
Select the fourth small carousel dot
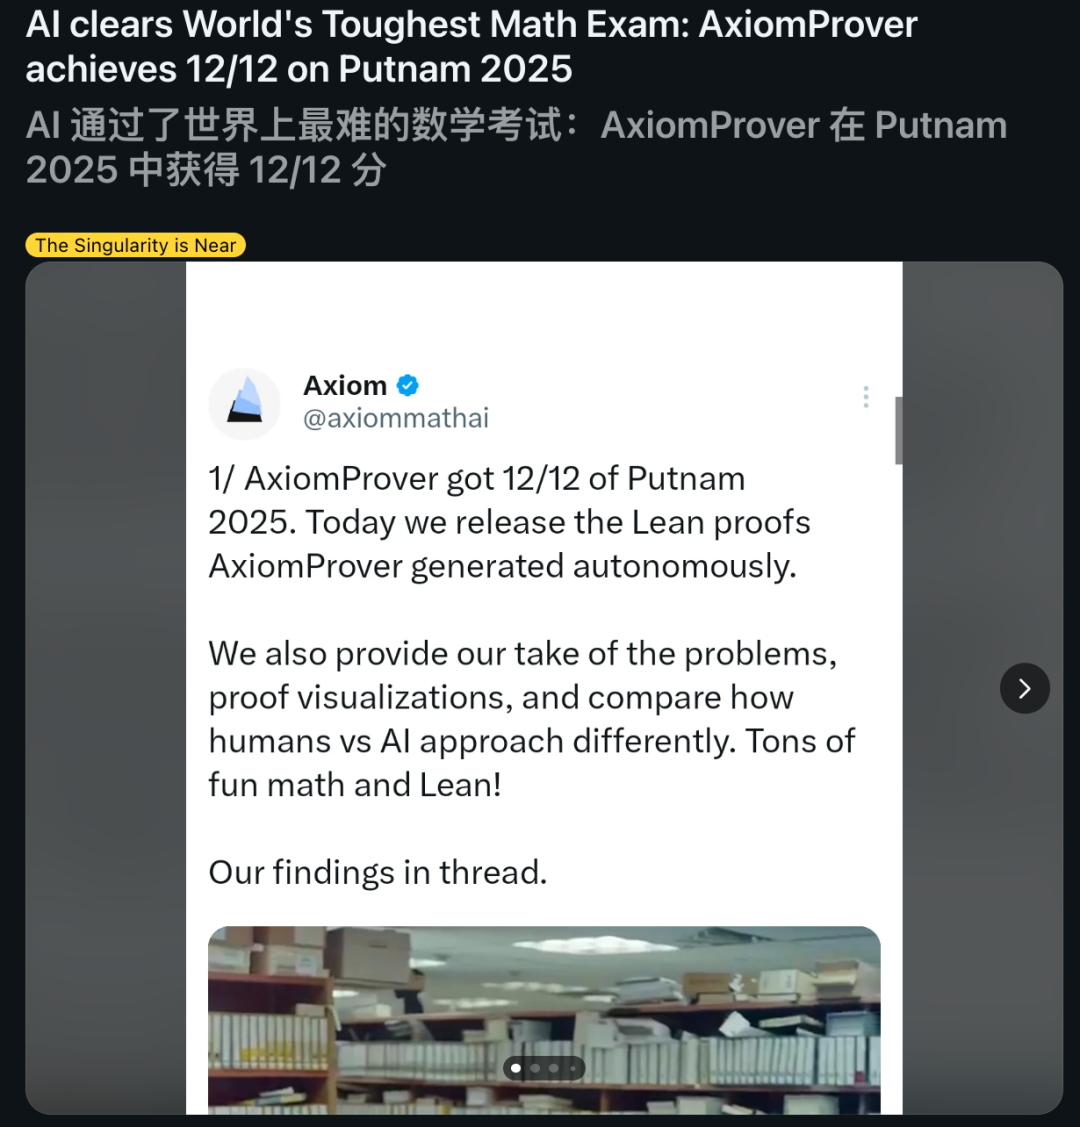(x=572, y=1068)
